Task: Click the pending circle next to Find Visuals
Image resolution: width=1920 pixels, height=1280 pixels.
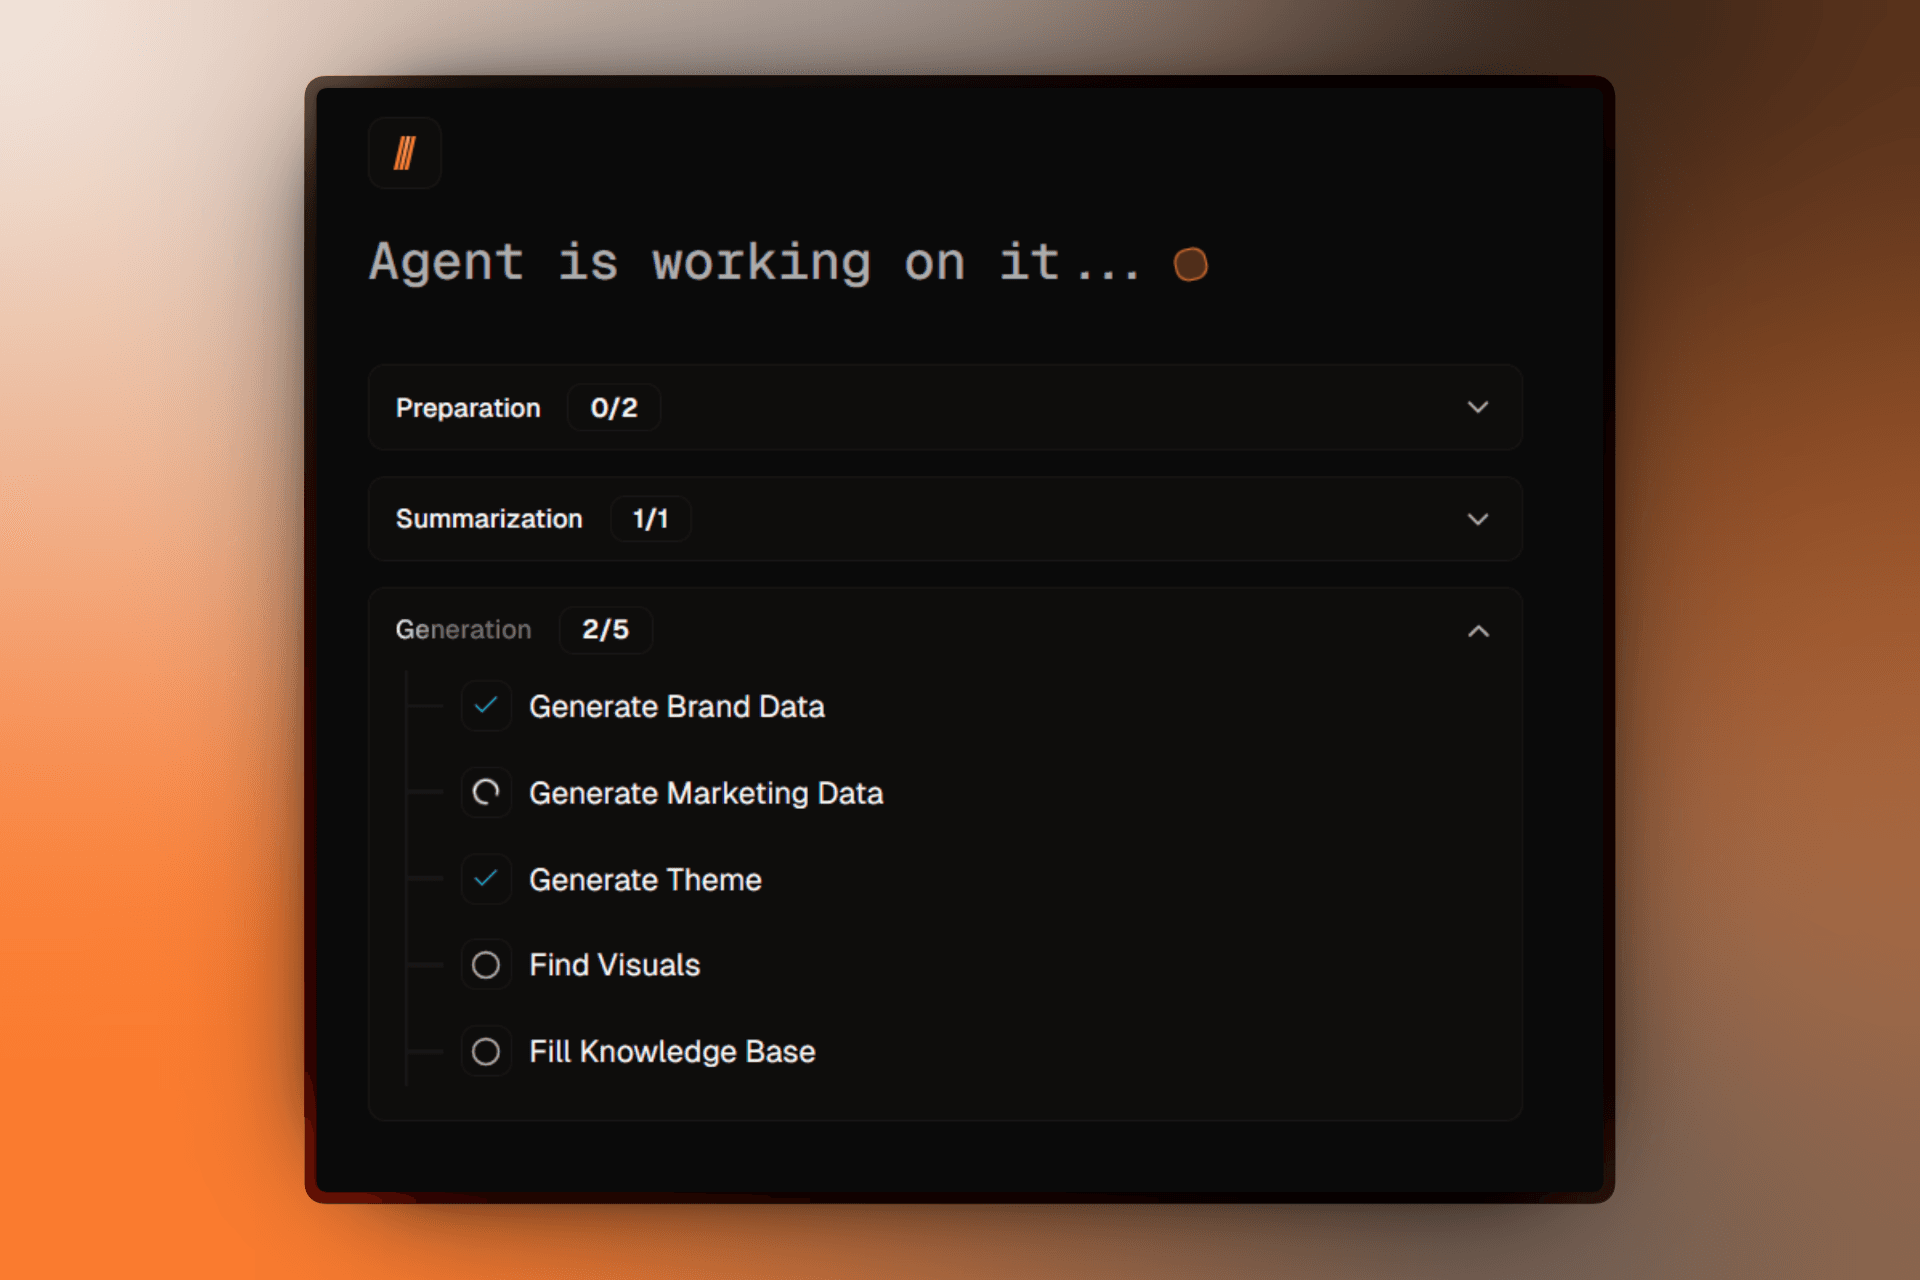Action: (487, 965)
